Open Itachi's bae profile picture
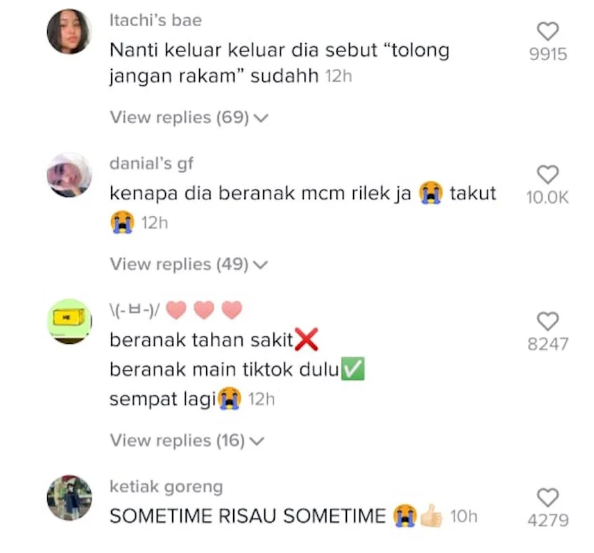594x553 pixels. [x=69, y=31]
